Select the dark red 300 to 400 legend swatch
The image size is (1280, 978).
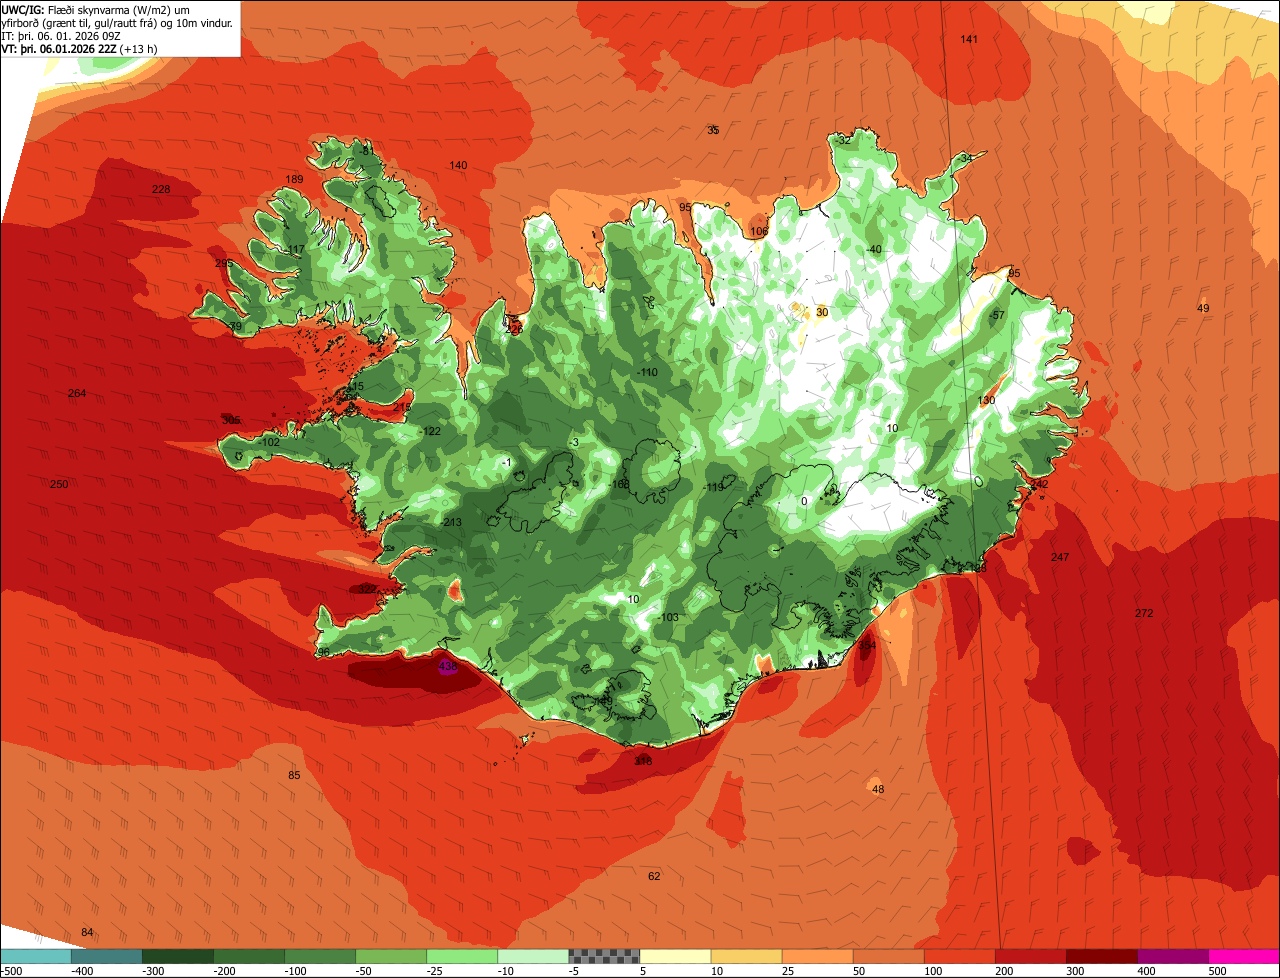pyautogui.click(x=1102, y=956)
